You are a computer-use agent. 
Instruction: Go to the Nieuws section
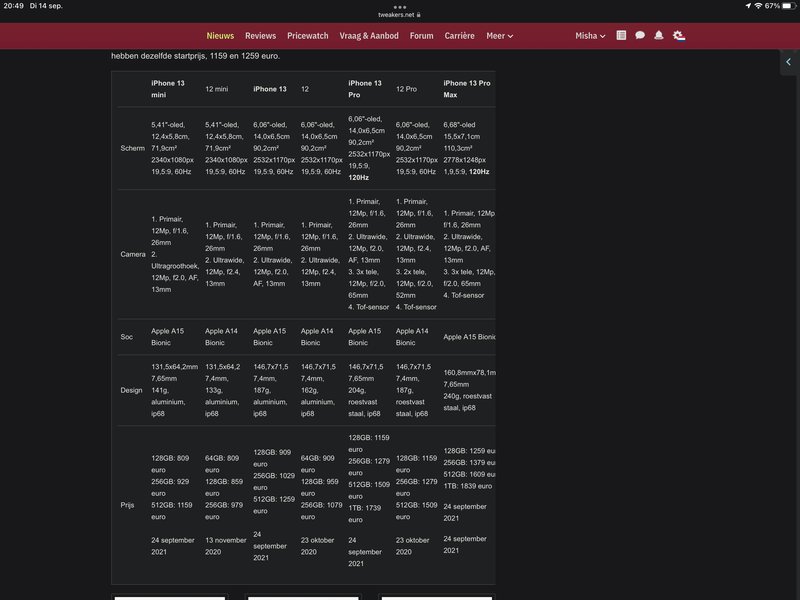(220, 36)
